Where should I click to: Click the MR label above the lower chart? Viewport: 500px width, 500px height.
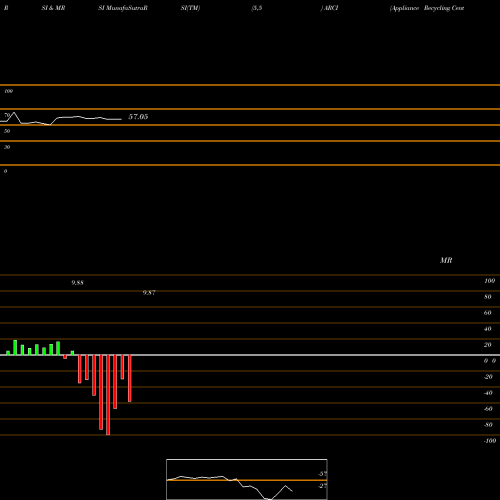tap(446, 260)
